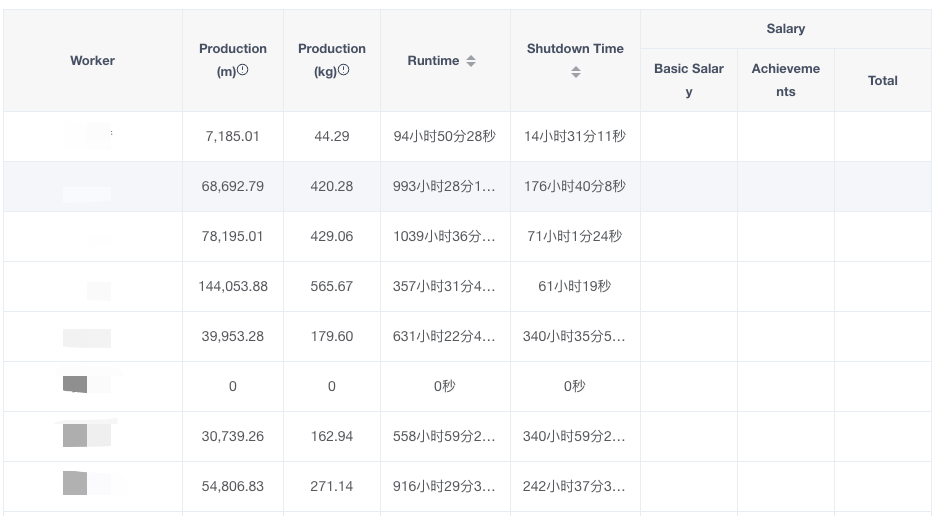Click shutdown time starting 340小时59分

click(575, 437)
